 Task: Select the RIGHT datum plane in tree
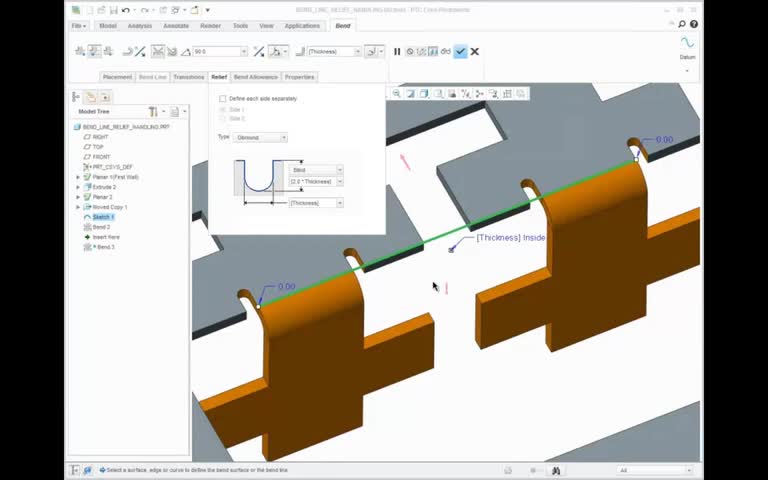coord(100,137)
